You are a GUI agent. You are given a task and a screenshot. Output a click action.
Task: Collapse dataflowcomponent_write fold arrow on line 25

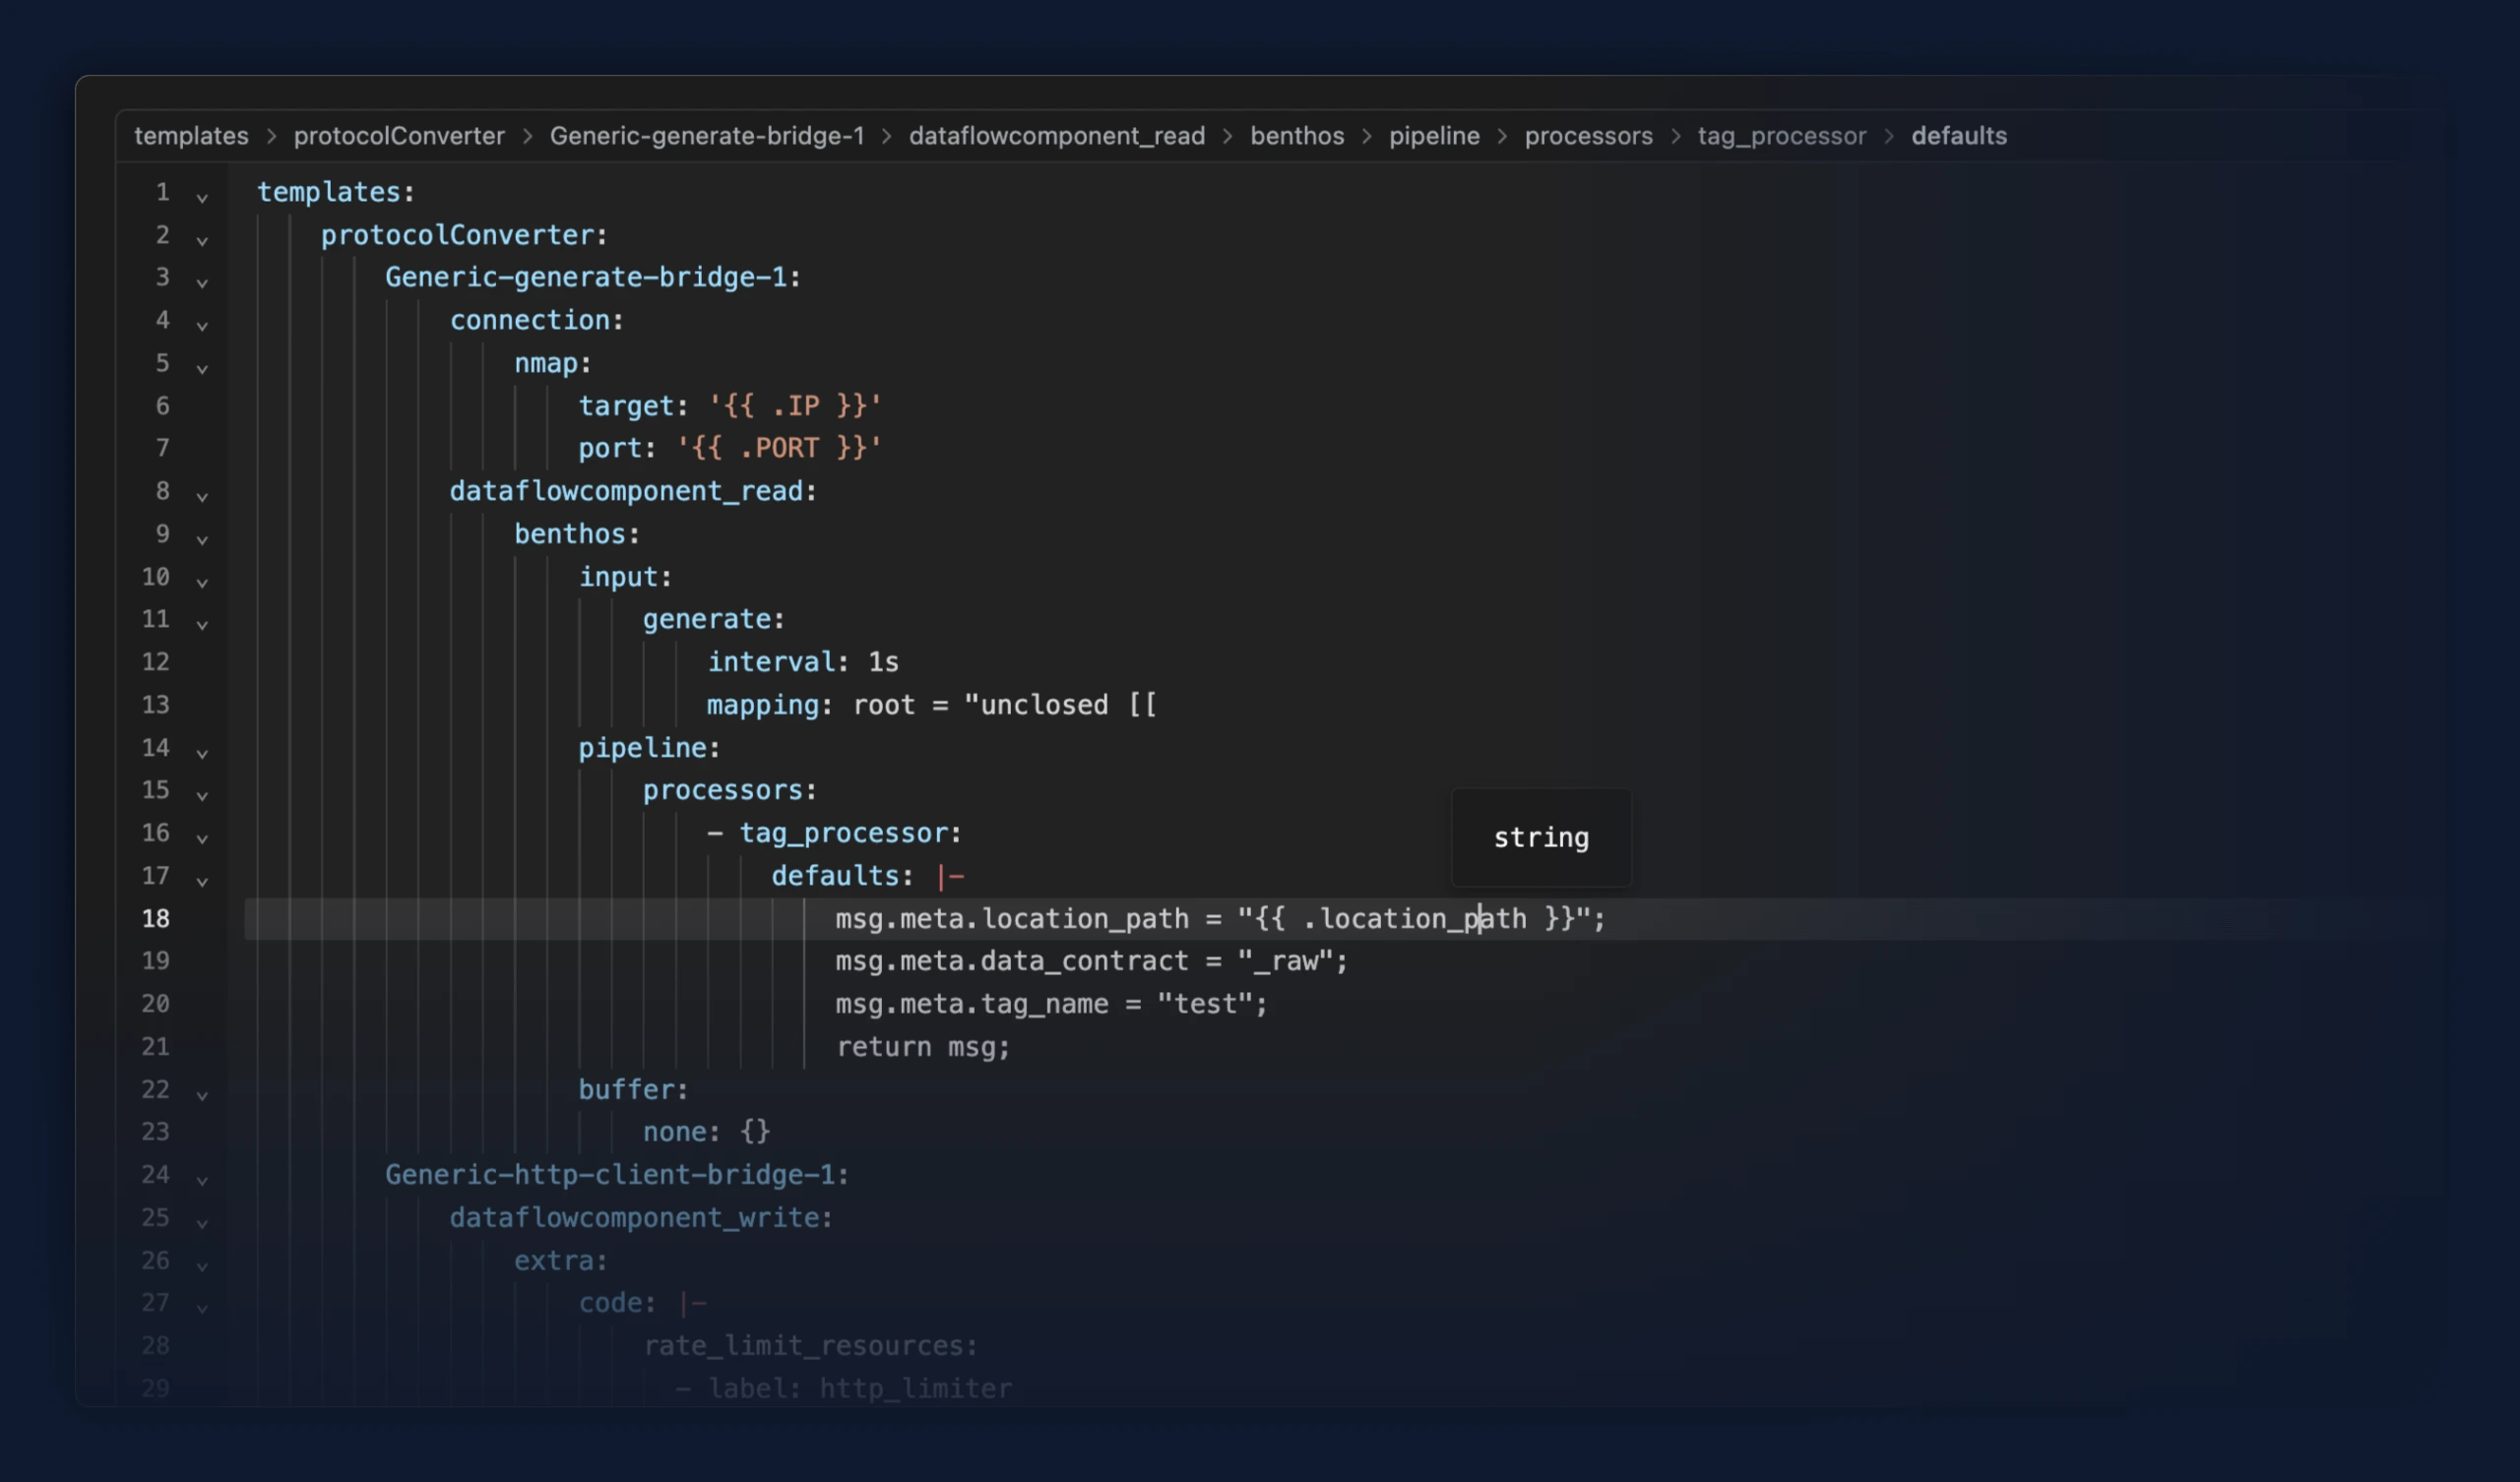(x=202, y=1224)
